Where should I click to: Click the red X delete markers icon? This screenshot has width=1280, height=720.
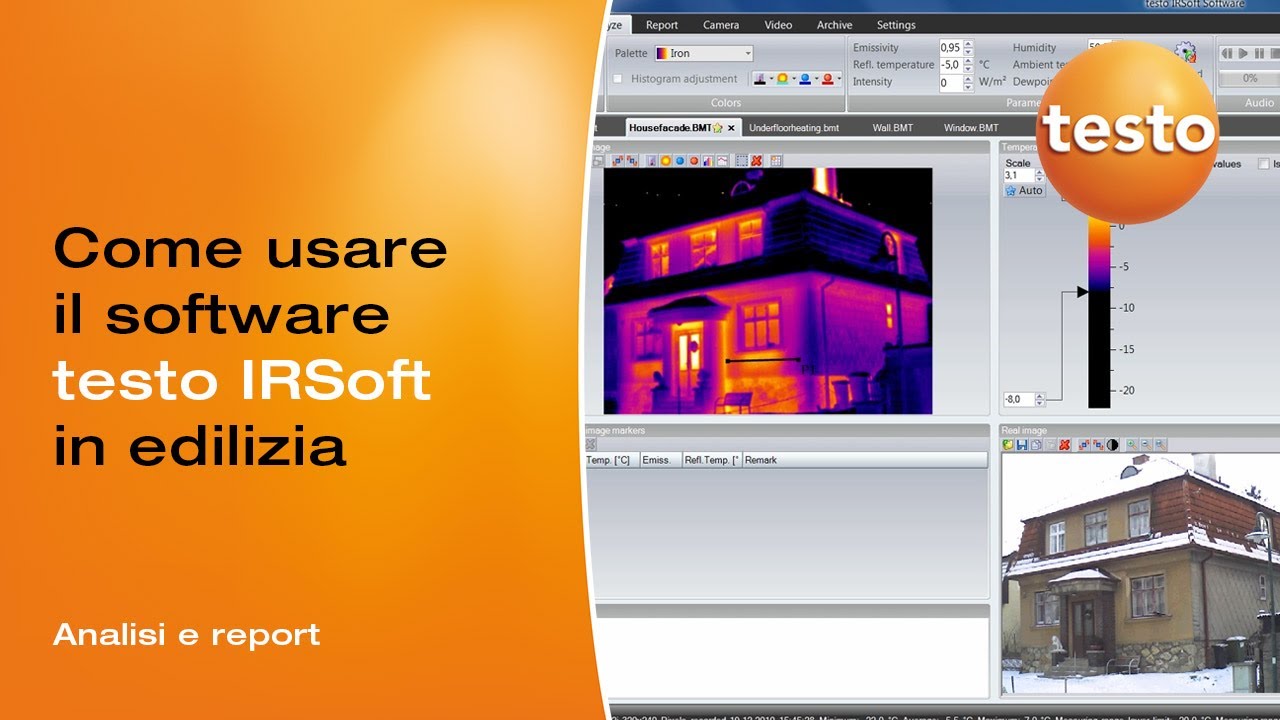[756, 161]
